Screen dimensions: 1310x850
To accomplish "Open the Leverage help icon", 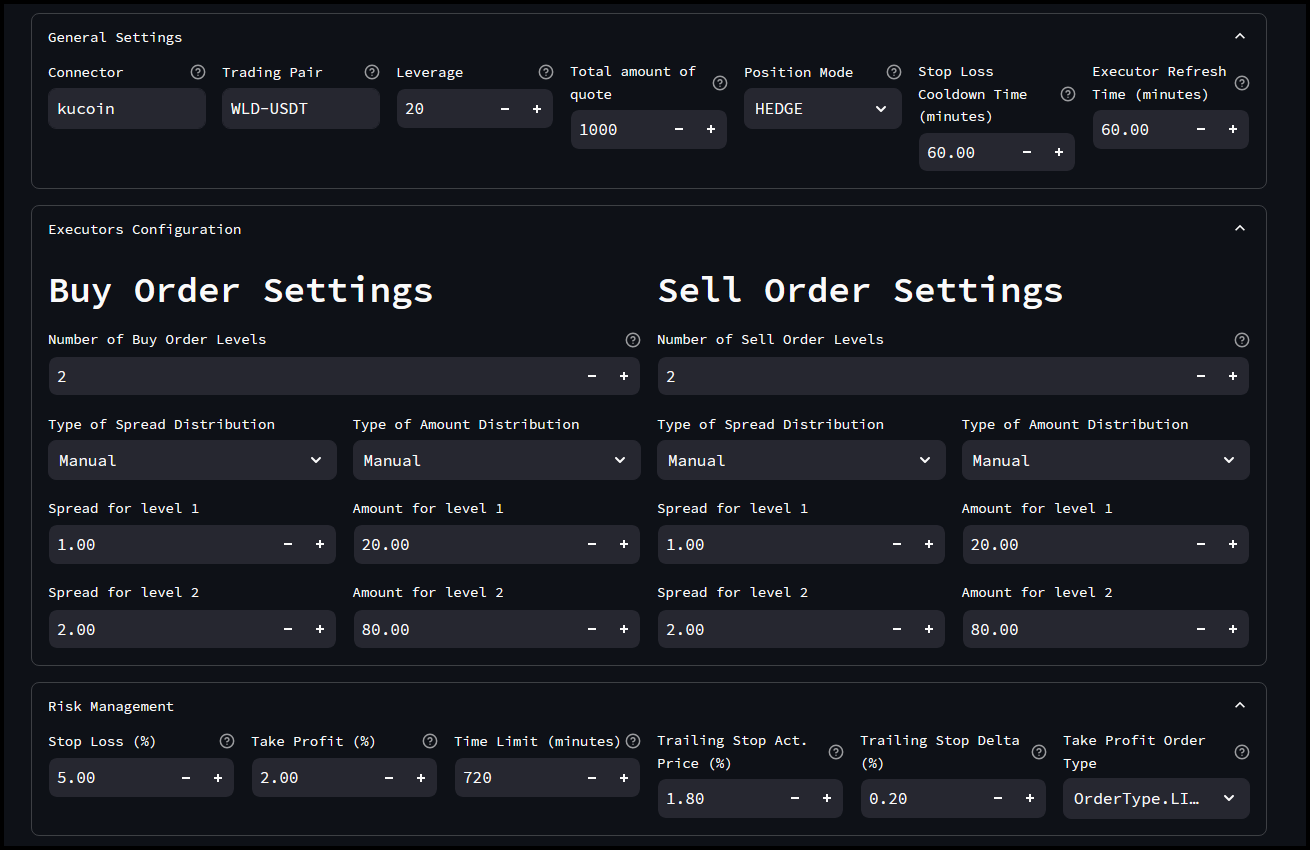I will [x=545, y=72].
